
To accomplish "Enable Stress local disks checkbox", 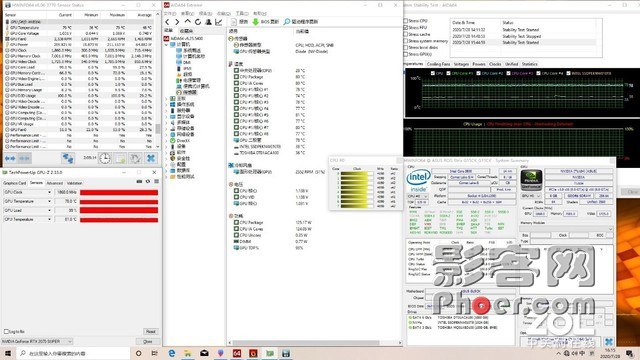I will point(406,47).
